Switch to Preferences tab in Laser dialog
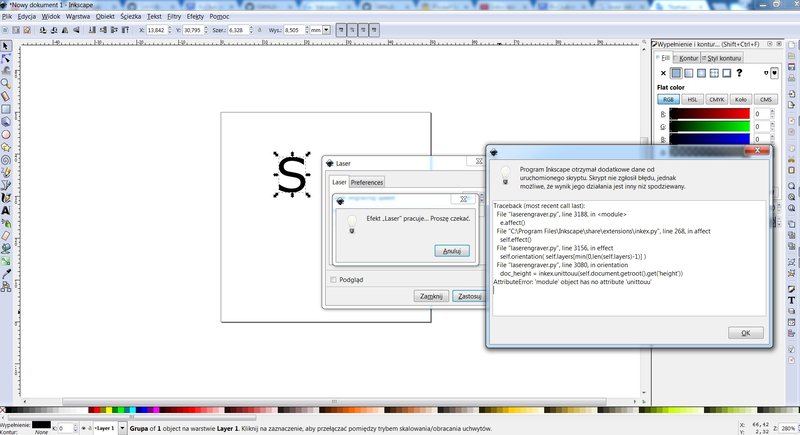 [367, 182]
